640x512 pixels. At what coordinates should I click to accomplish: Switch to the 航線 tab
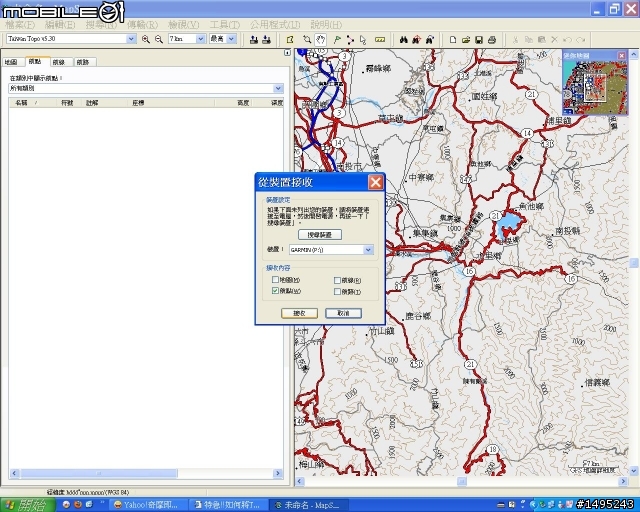pyautogui.click(x=59, y=62)
